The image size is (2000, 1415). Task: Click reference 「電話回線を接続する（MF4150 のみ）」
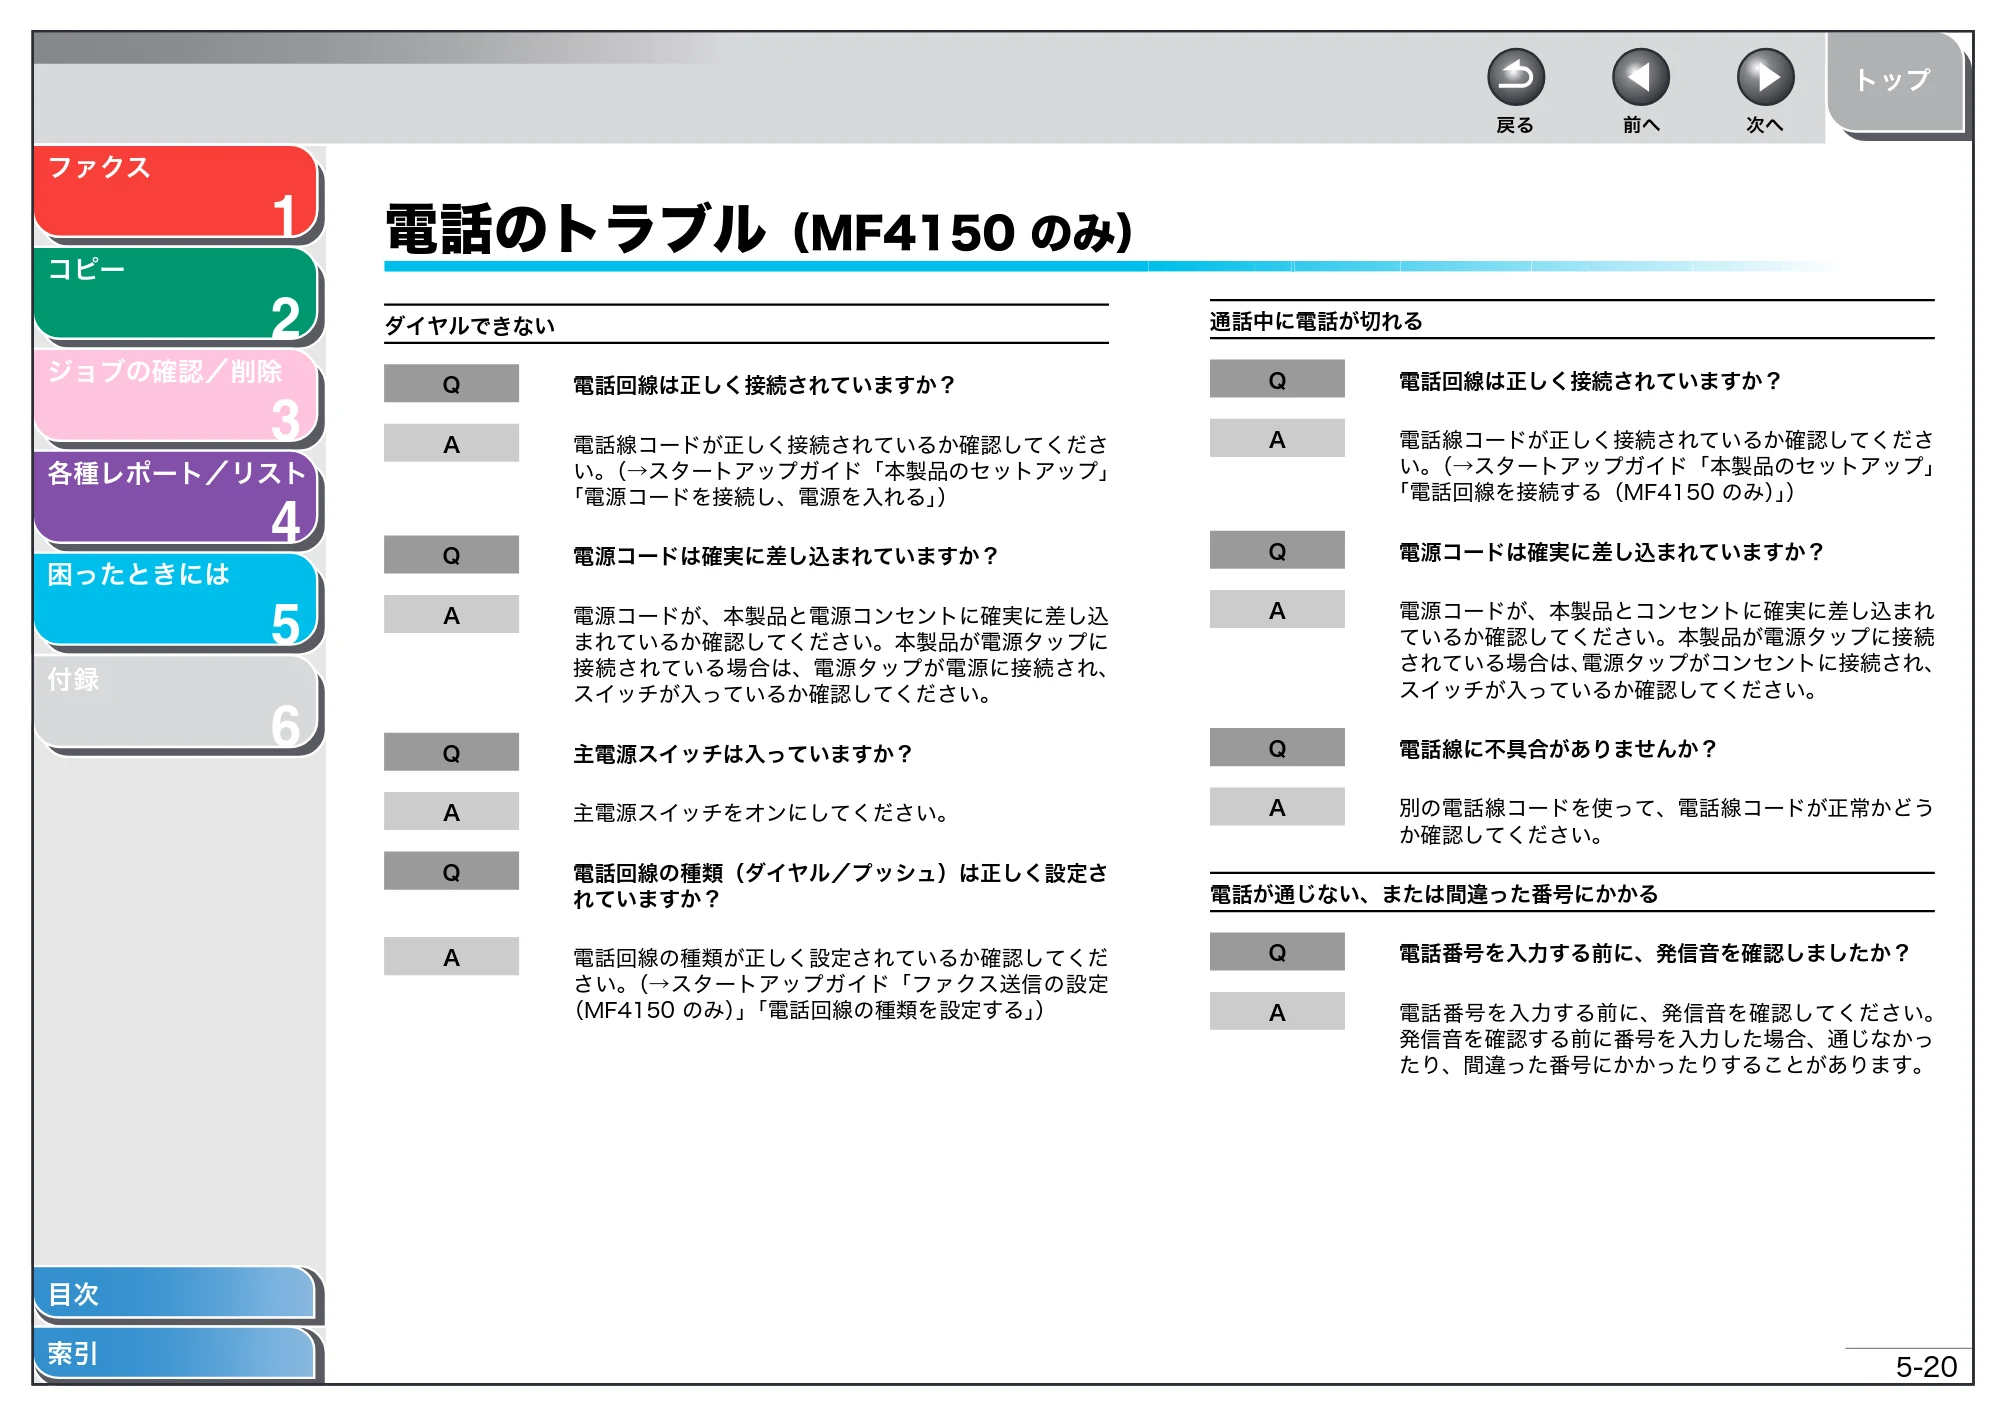[x=1592, y=492]
